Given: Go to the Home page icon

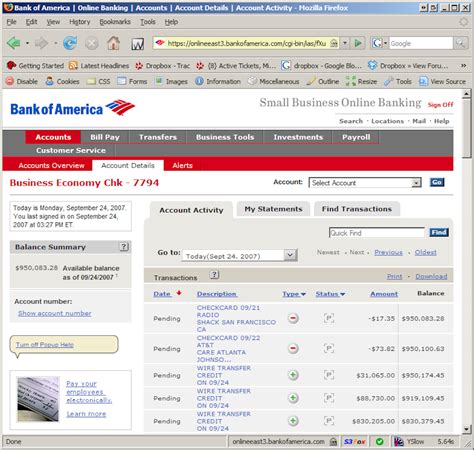Looking at the screenshot, I should 113,43.
